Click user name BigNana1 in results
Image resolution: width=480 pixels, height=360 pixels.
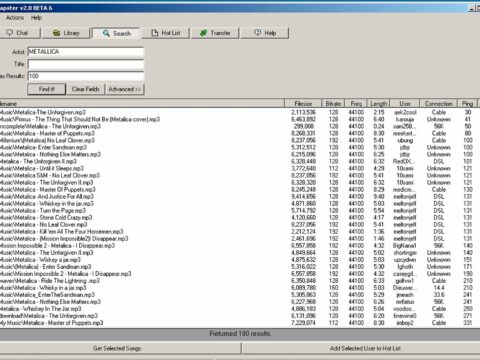click(x=404, y=246)
